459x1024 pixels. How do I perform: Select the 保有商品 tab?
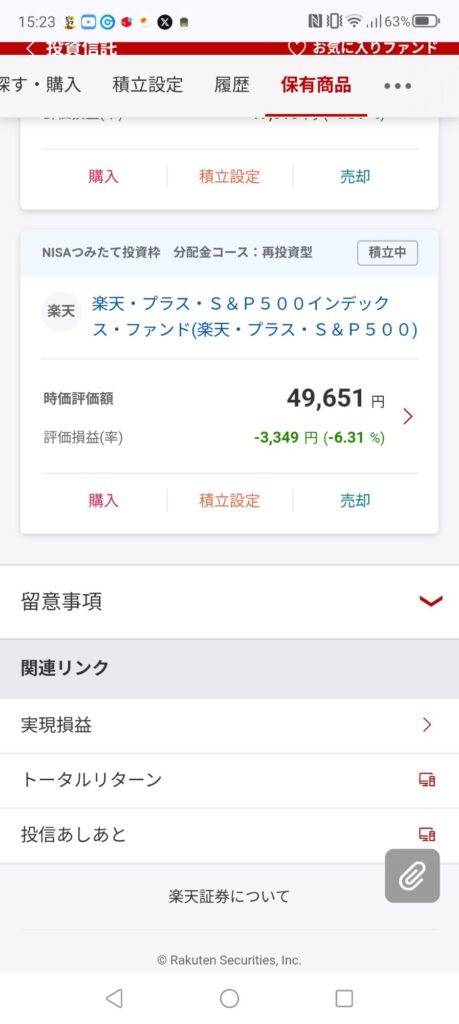[316, 85]
